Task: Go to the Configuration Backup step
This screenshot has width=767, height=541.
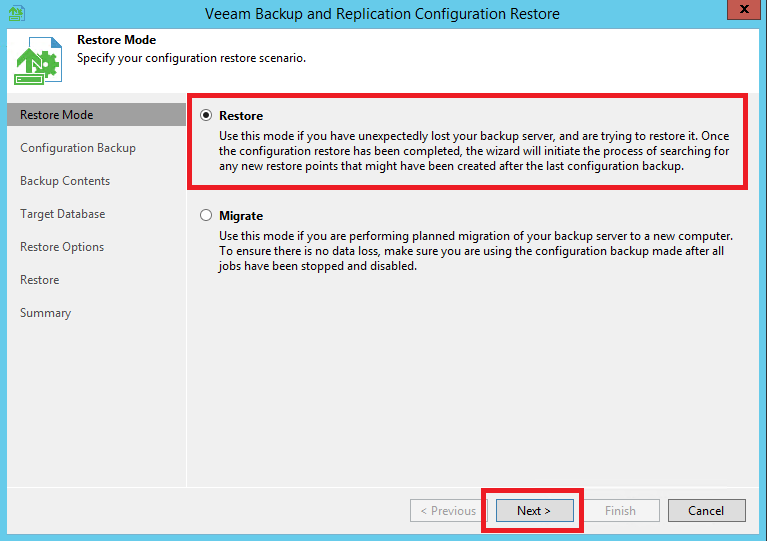Action: pos(78,148)
